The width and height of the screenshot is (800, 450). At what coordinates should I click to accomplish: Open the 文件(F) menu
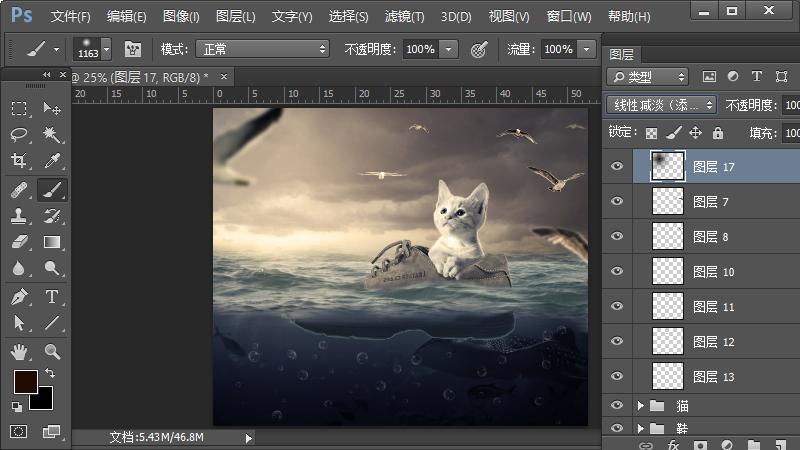70,16
